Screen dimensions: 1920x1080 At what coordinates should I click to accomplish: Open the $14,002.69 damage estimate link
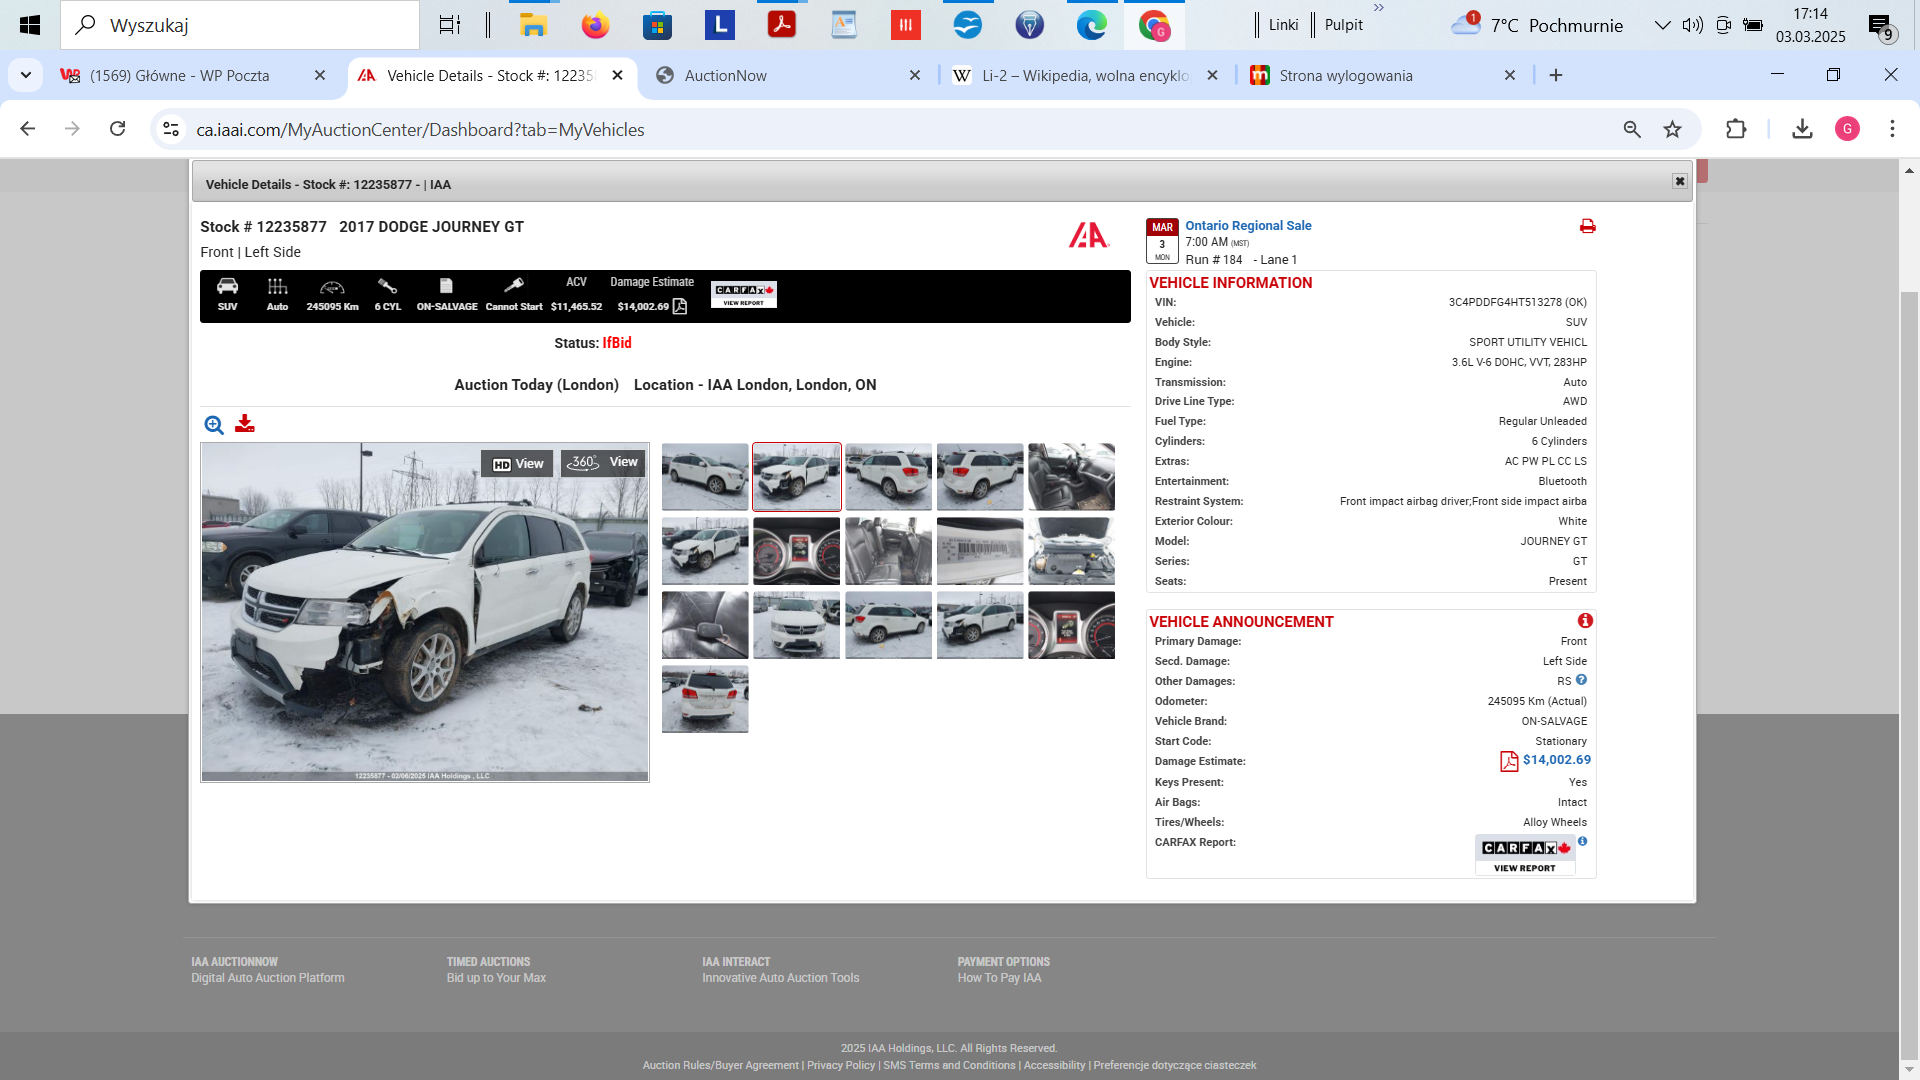click(x=1556, y=760)
